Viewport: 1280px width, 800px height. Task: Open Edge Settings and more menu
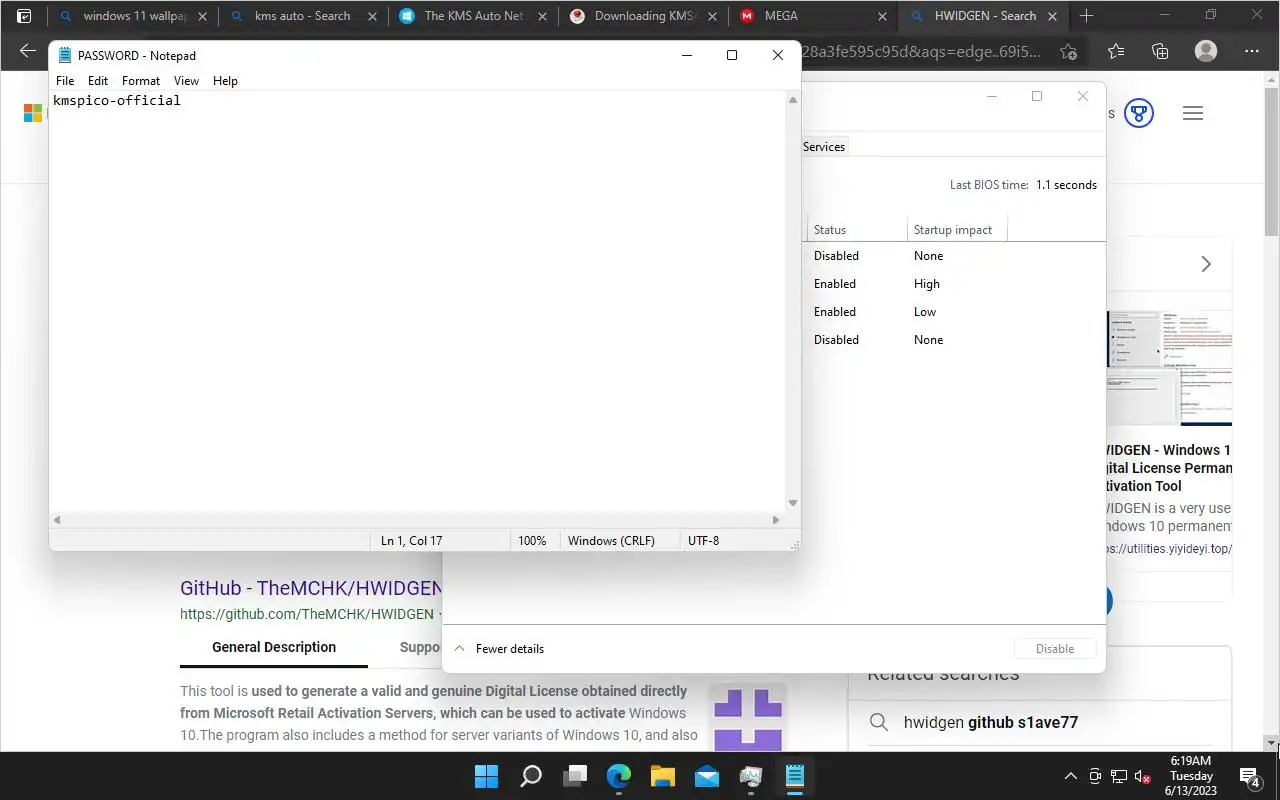pyautogui.click(x=1252, y=52)
